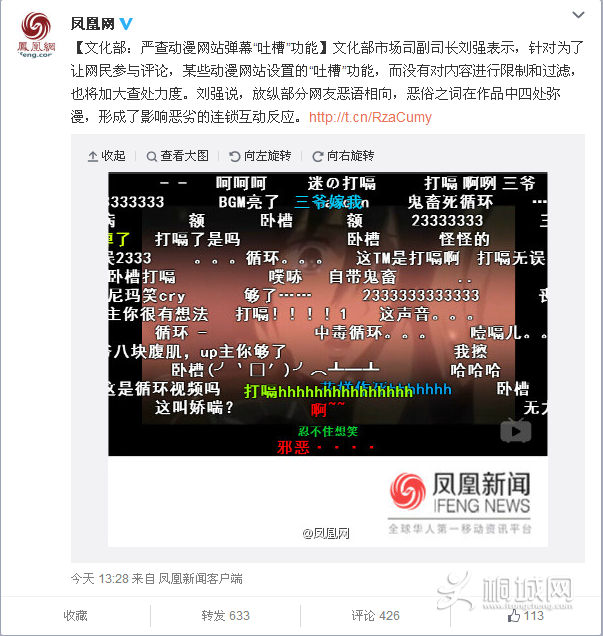Open the 凤凰新闻客户端 source link

coord(200,578)
